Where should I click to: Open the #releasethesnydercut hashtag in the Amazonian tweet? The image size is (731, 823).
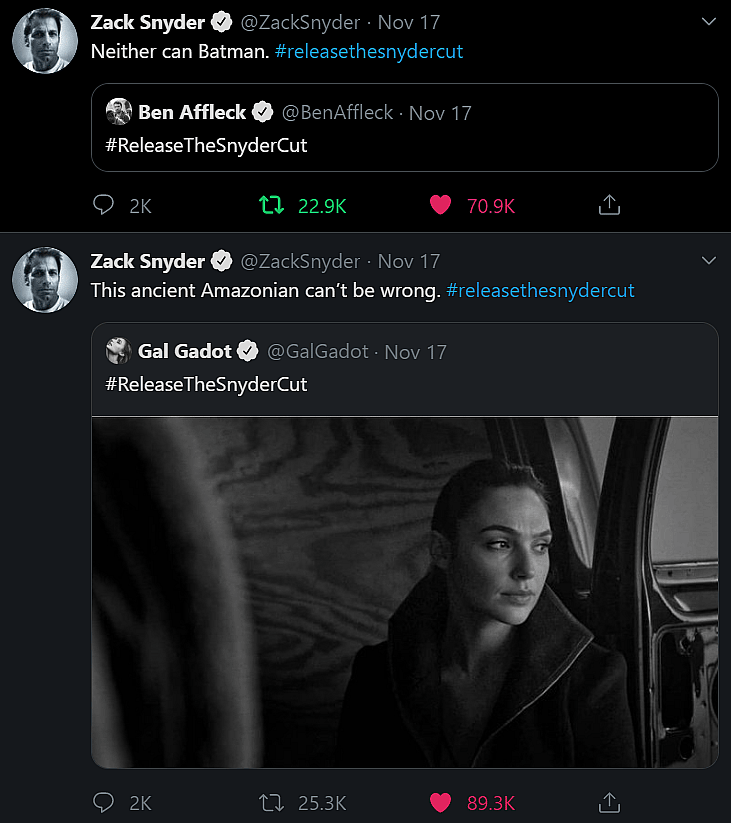click(x=540, y=291)
